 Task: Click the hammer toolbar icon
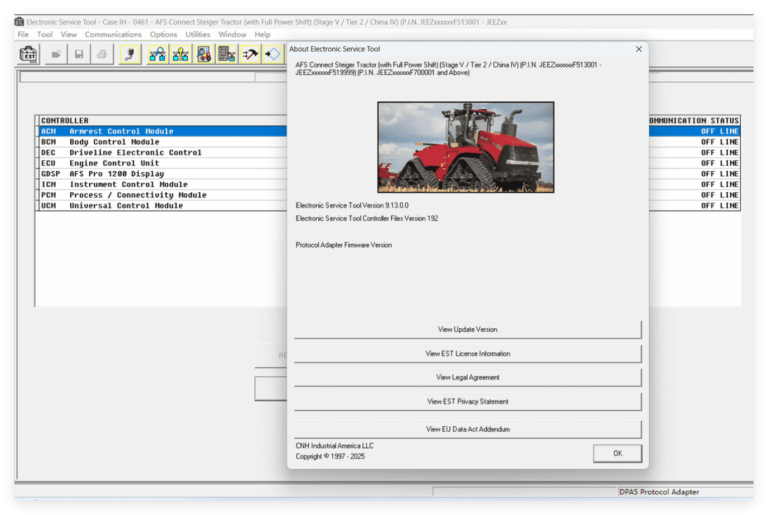click(250, 54)
